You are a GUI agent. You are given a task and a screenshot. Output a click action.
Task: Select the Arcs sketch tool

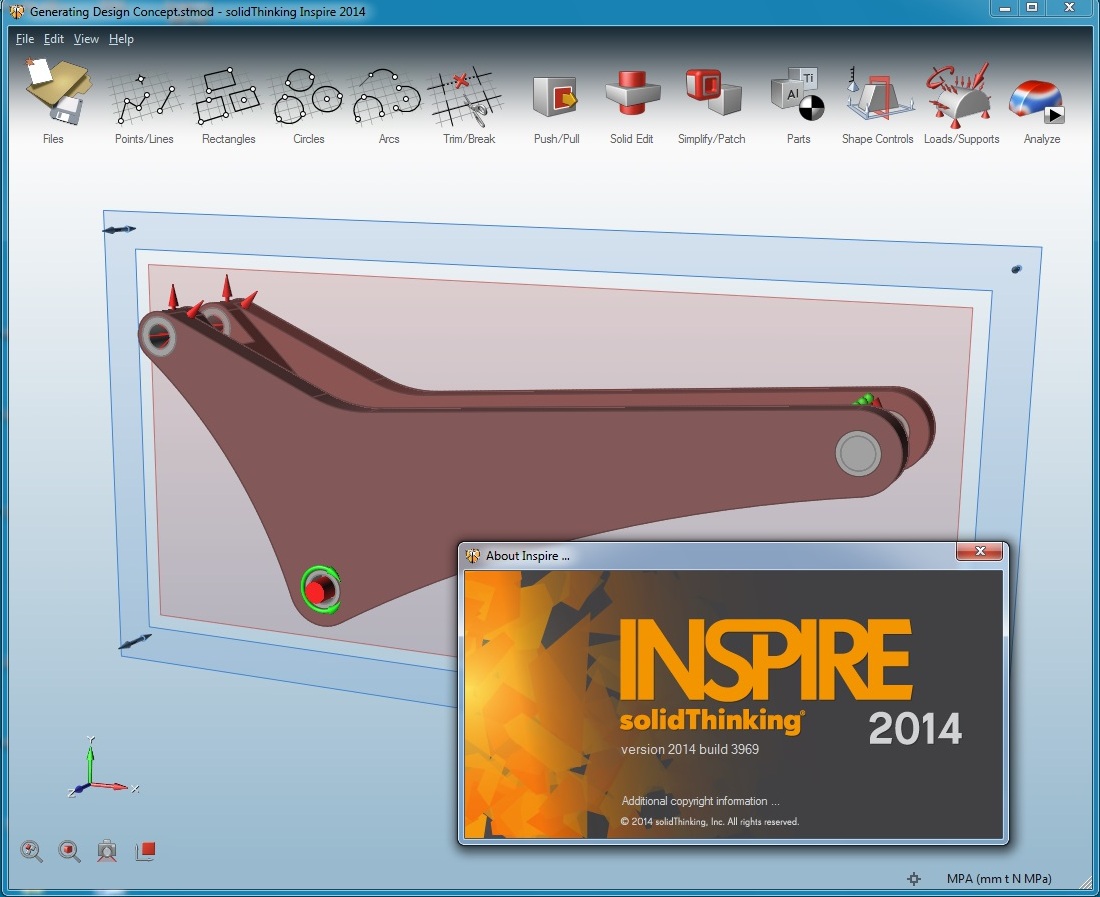pos(388,97)
